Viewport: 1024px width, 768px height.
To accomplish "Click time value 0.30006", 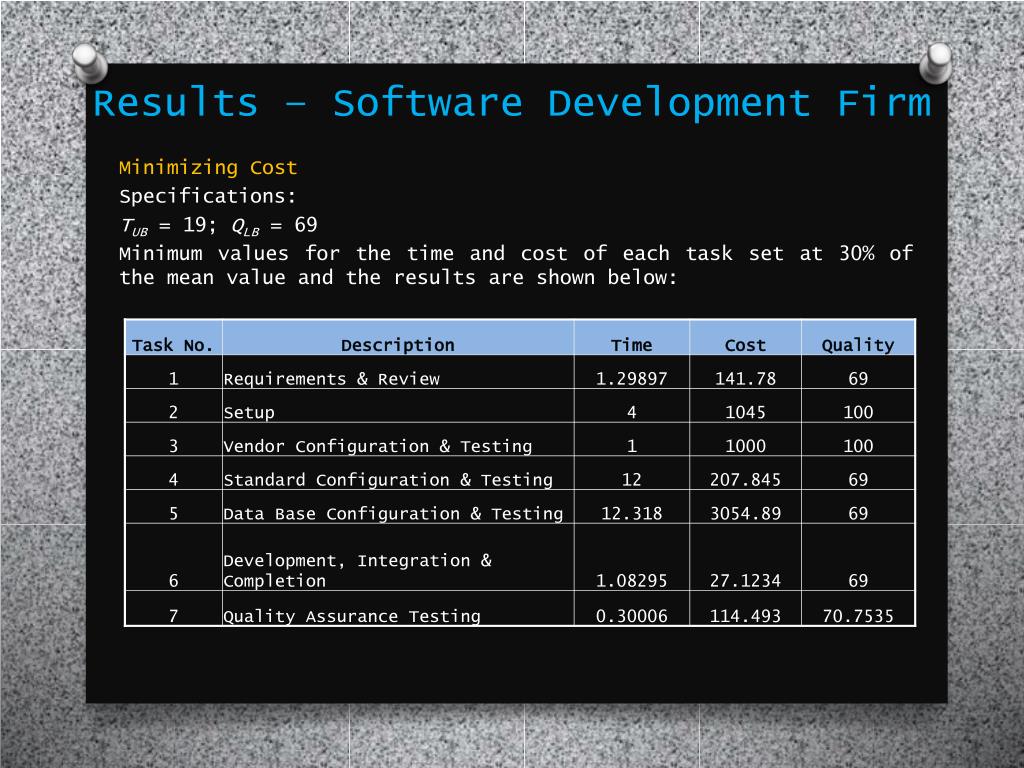I will (632, 616).
